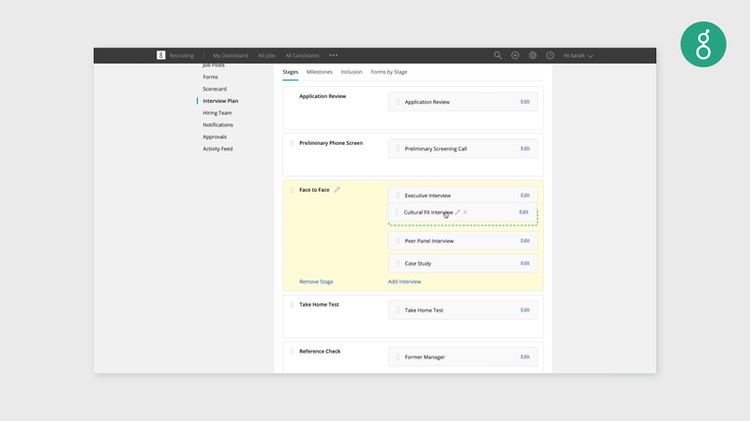This screenshot has width=750, height=421.
Task: Click the Reference Check stage title
Action: point(320,351)
